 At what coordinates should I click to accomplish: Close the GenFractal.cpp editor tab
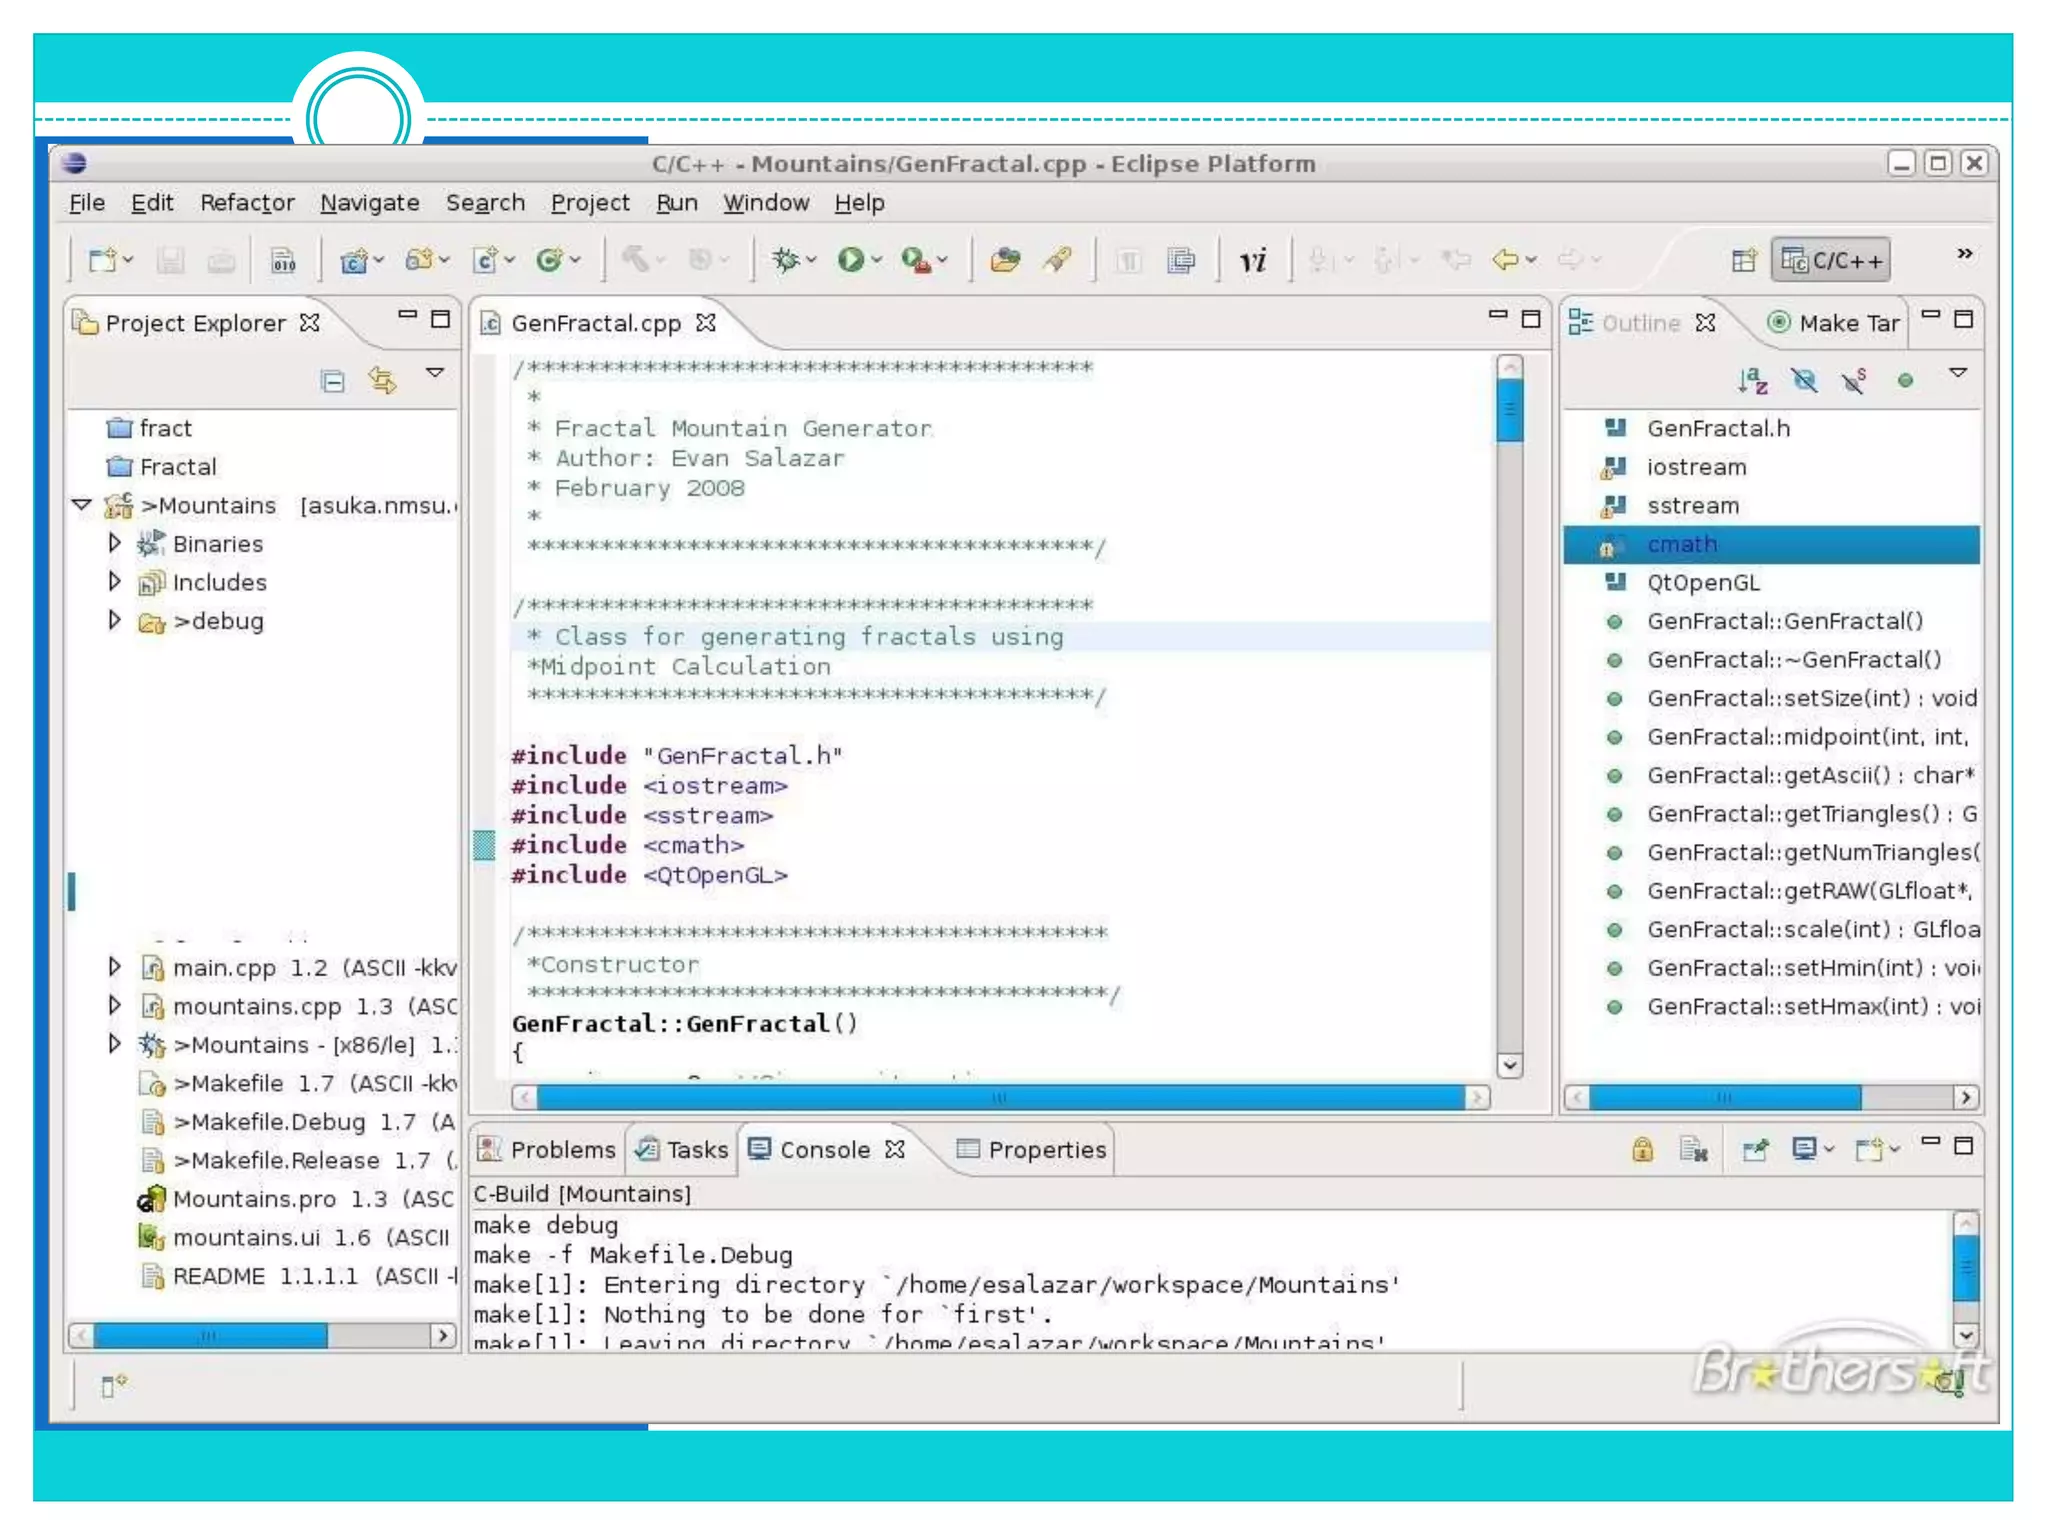(706, 323)
